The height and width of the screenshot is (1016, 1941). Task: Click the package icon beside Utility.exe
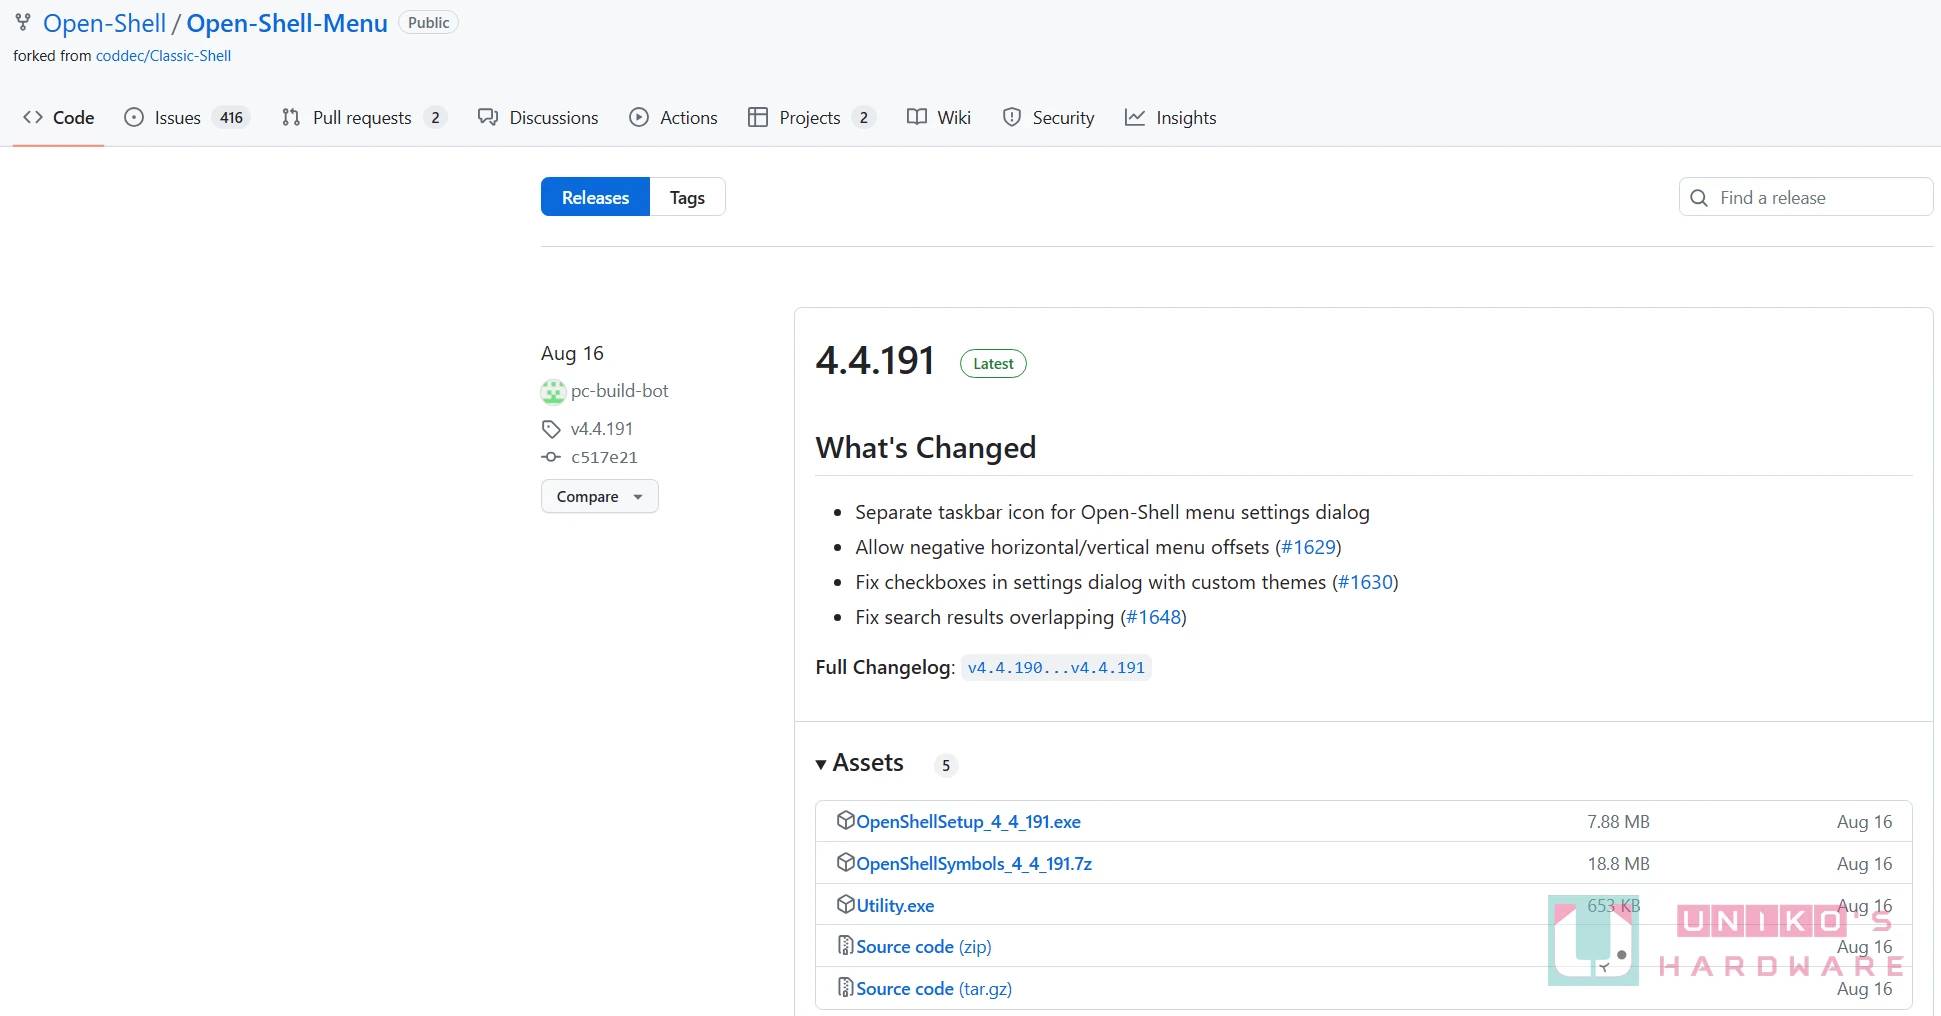pos(845,905)
